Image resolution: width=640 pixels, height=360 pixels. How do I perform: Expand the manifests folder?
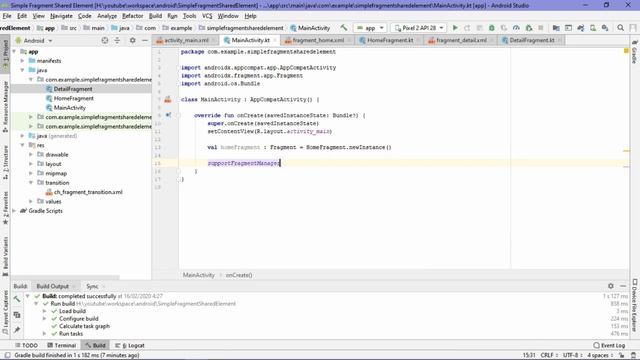[x=22, y=61]
